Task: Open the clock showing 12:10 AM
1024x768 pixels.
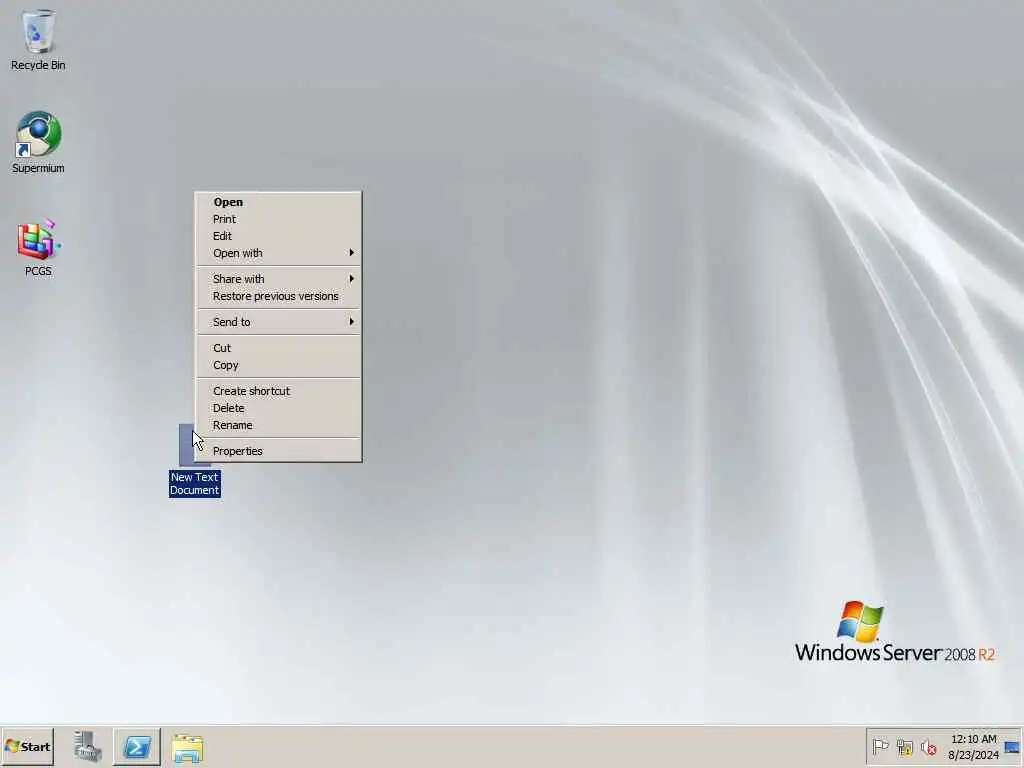Action: tap(973, 746)
